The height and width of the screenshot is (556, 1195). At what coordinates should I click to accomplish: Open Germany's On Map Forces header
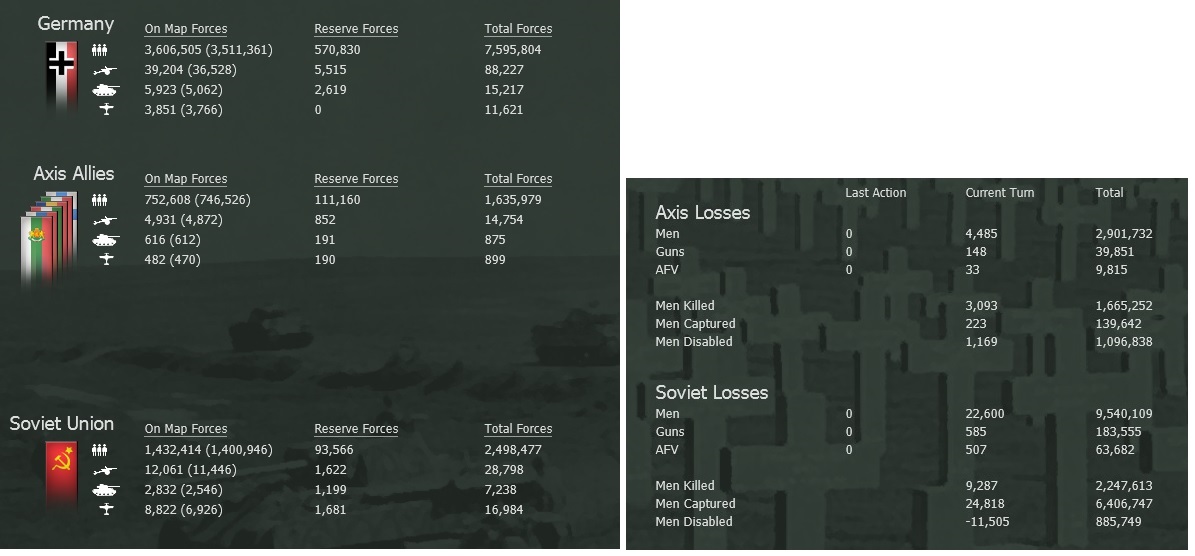coord(185,29)
